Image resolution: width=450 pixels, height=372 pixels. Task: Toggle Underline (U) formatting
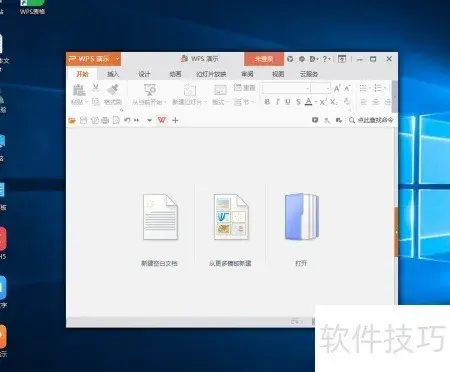288,102
